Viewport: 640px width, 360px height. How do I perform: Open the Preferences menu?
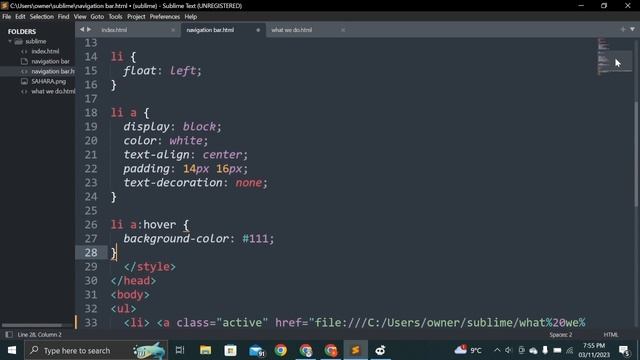tap(164, 17)
